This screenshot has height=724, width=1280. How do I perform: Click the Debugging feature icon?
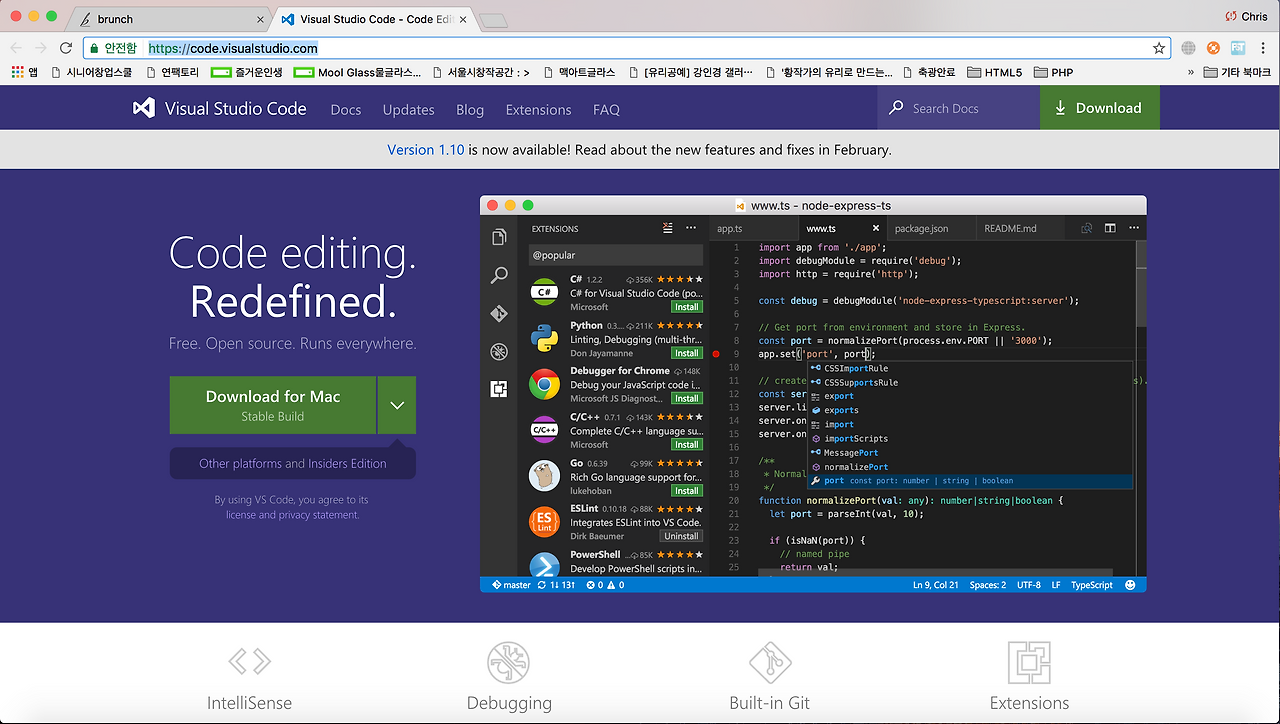(x=509, y=663)
